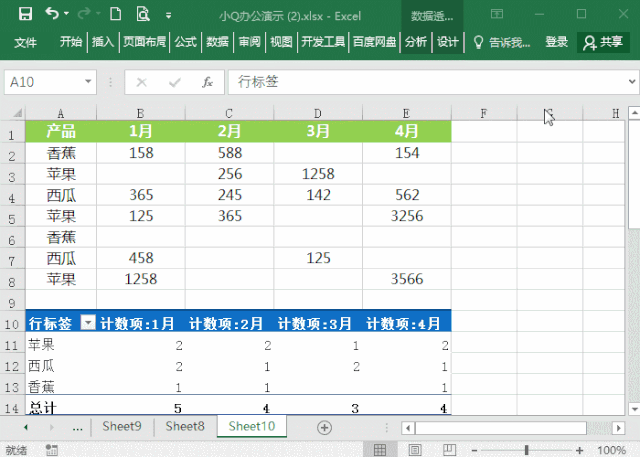The image size is (640, 457).
Task: Select column F header
Action: pos(484,113)
